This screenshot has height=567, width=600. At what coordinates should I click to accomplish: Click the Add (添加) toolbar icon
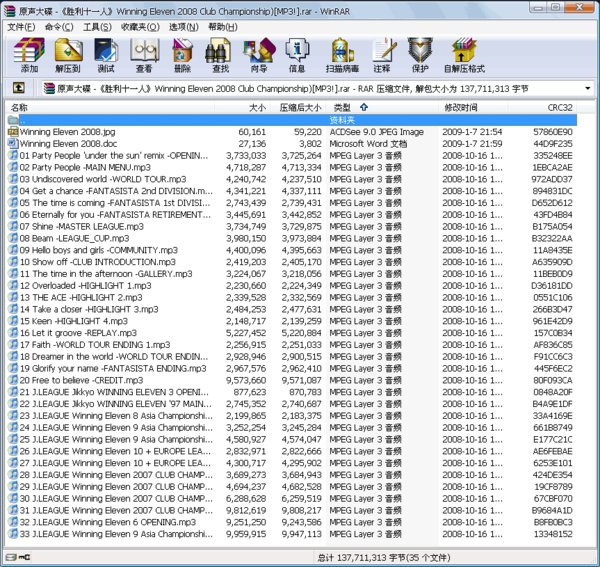(x=29, y=55)
